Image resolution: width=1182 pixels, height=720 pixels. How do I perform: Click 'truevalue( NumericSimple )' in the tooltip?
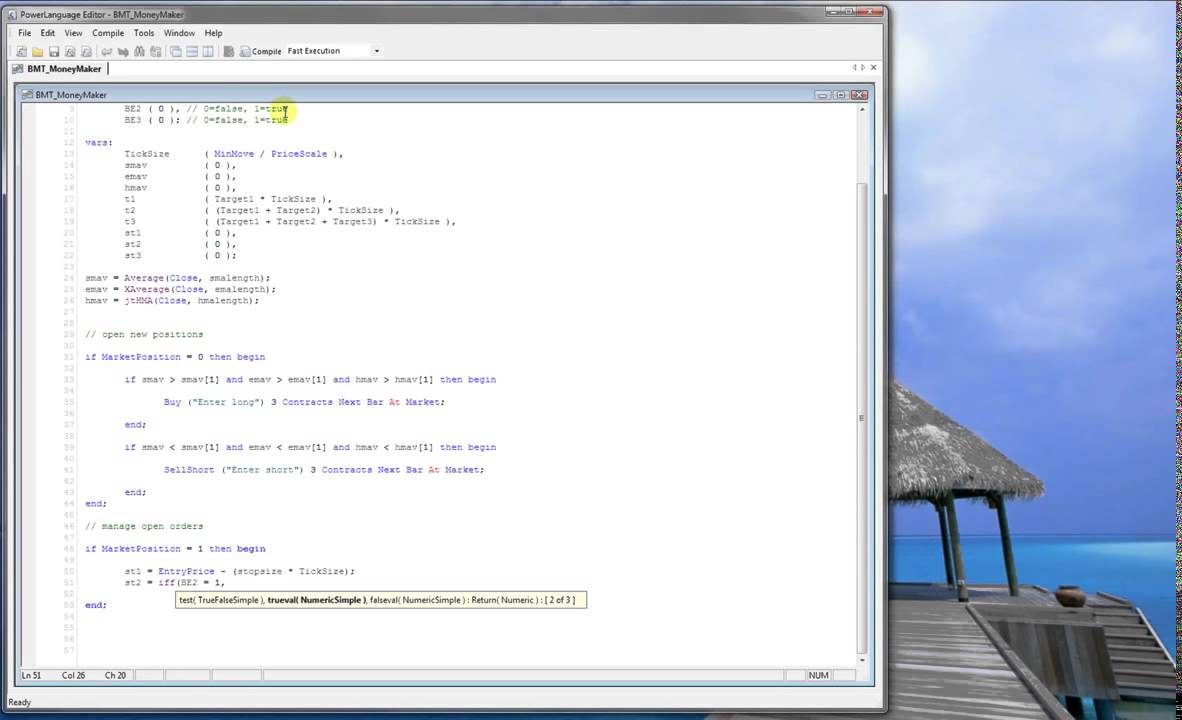(317, 600)
